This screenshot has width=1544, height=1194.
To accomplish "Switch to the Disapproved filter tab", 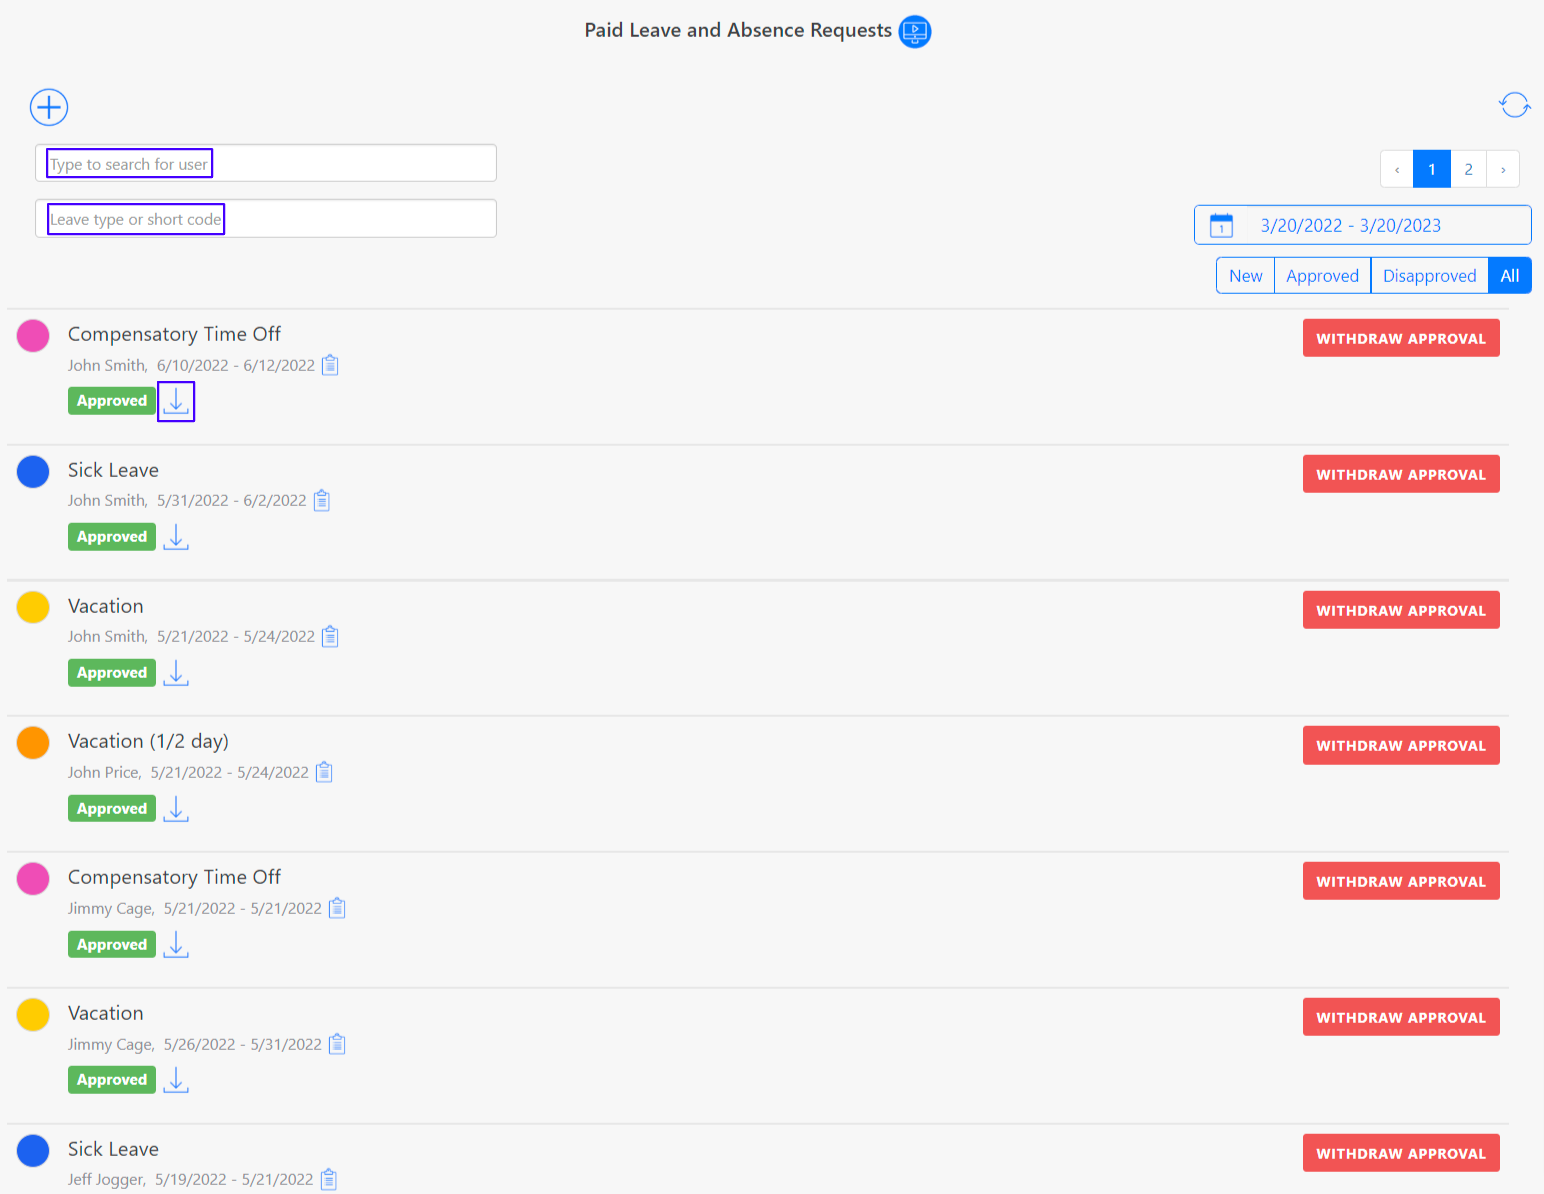I will [x=1429, y=275].
